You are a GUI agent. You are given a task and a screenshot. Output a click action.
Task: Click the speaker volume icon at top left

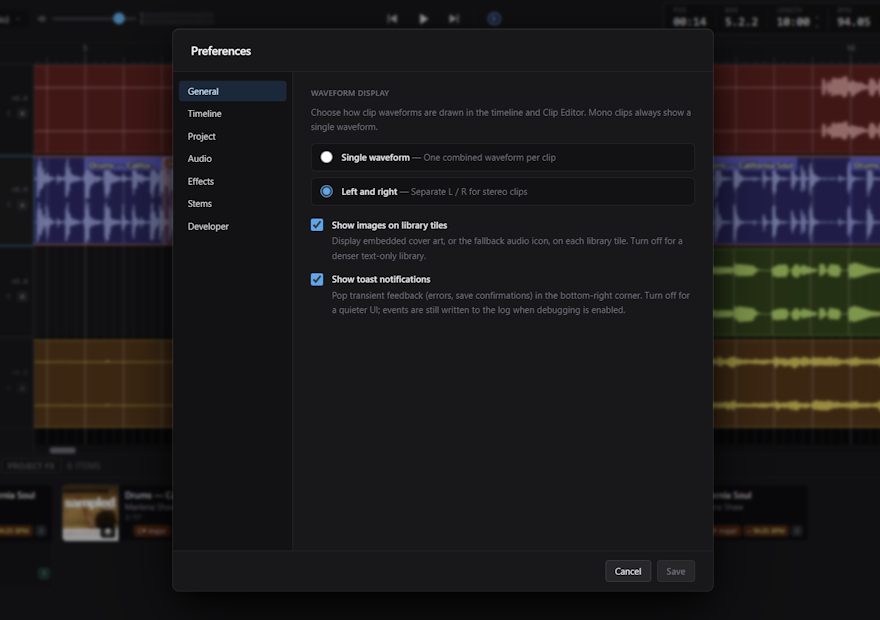[42, 19]
